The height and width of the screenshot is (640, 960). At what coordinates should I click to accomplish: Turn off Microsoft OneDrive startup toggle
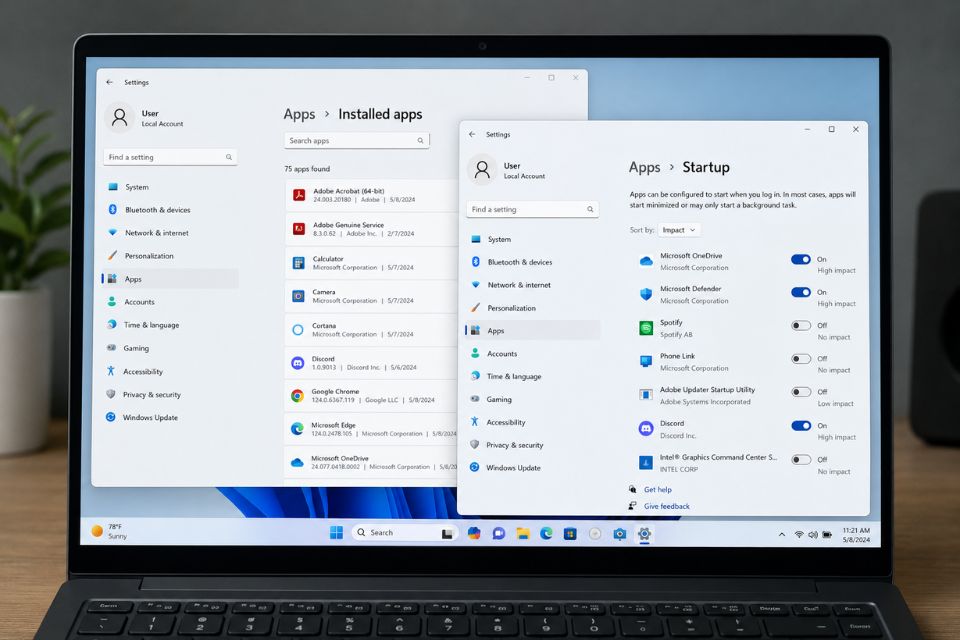(x=801, y=259)
